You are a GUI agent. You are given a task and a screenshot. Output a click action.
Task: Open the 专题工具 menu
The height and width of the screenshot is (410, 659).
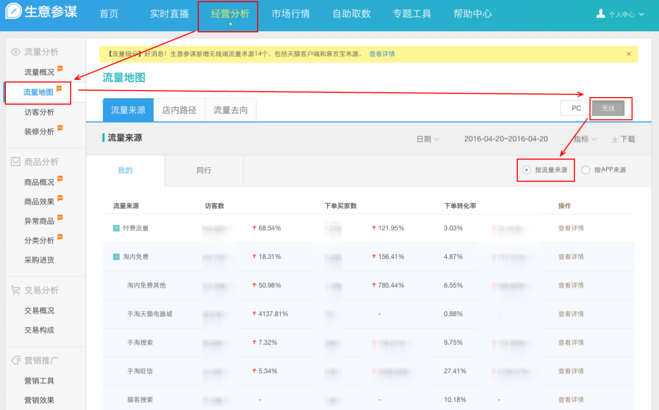[x=412, y=14]
